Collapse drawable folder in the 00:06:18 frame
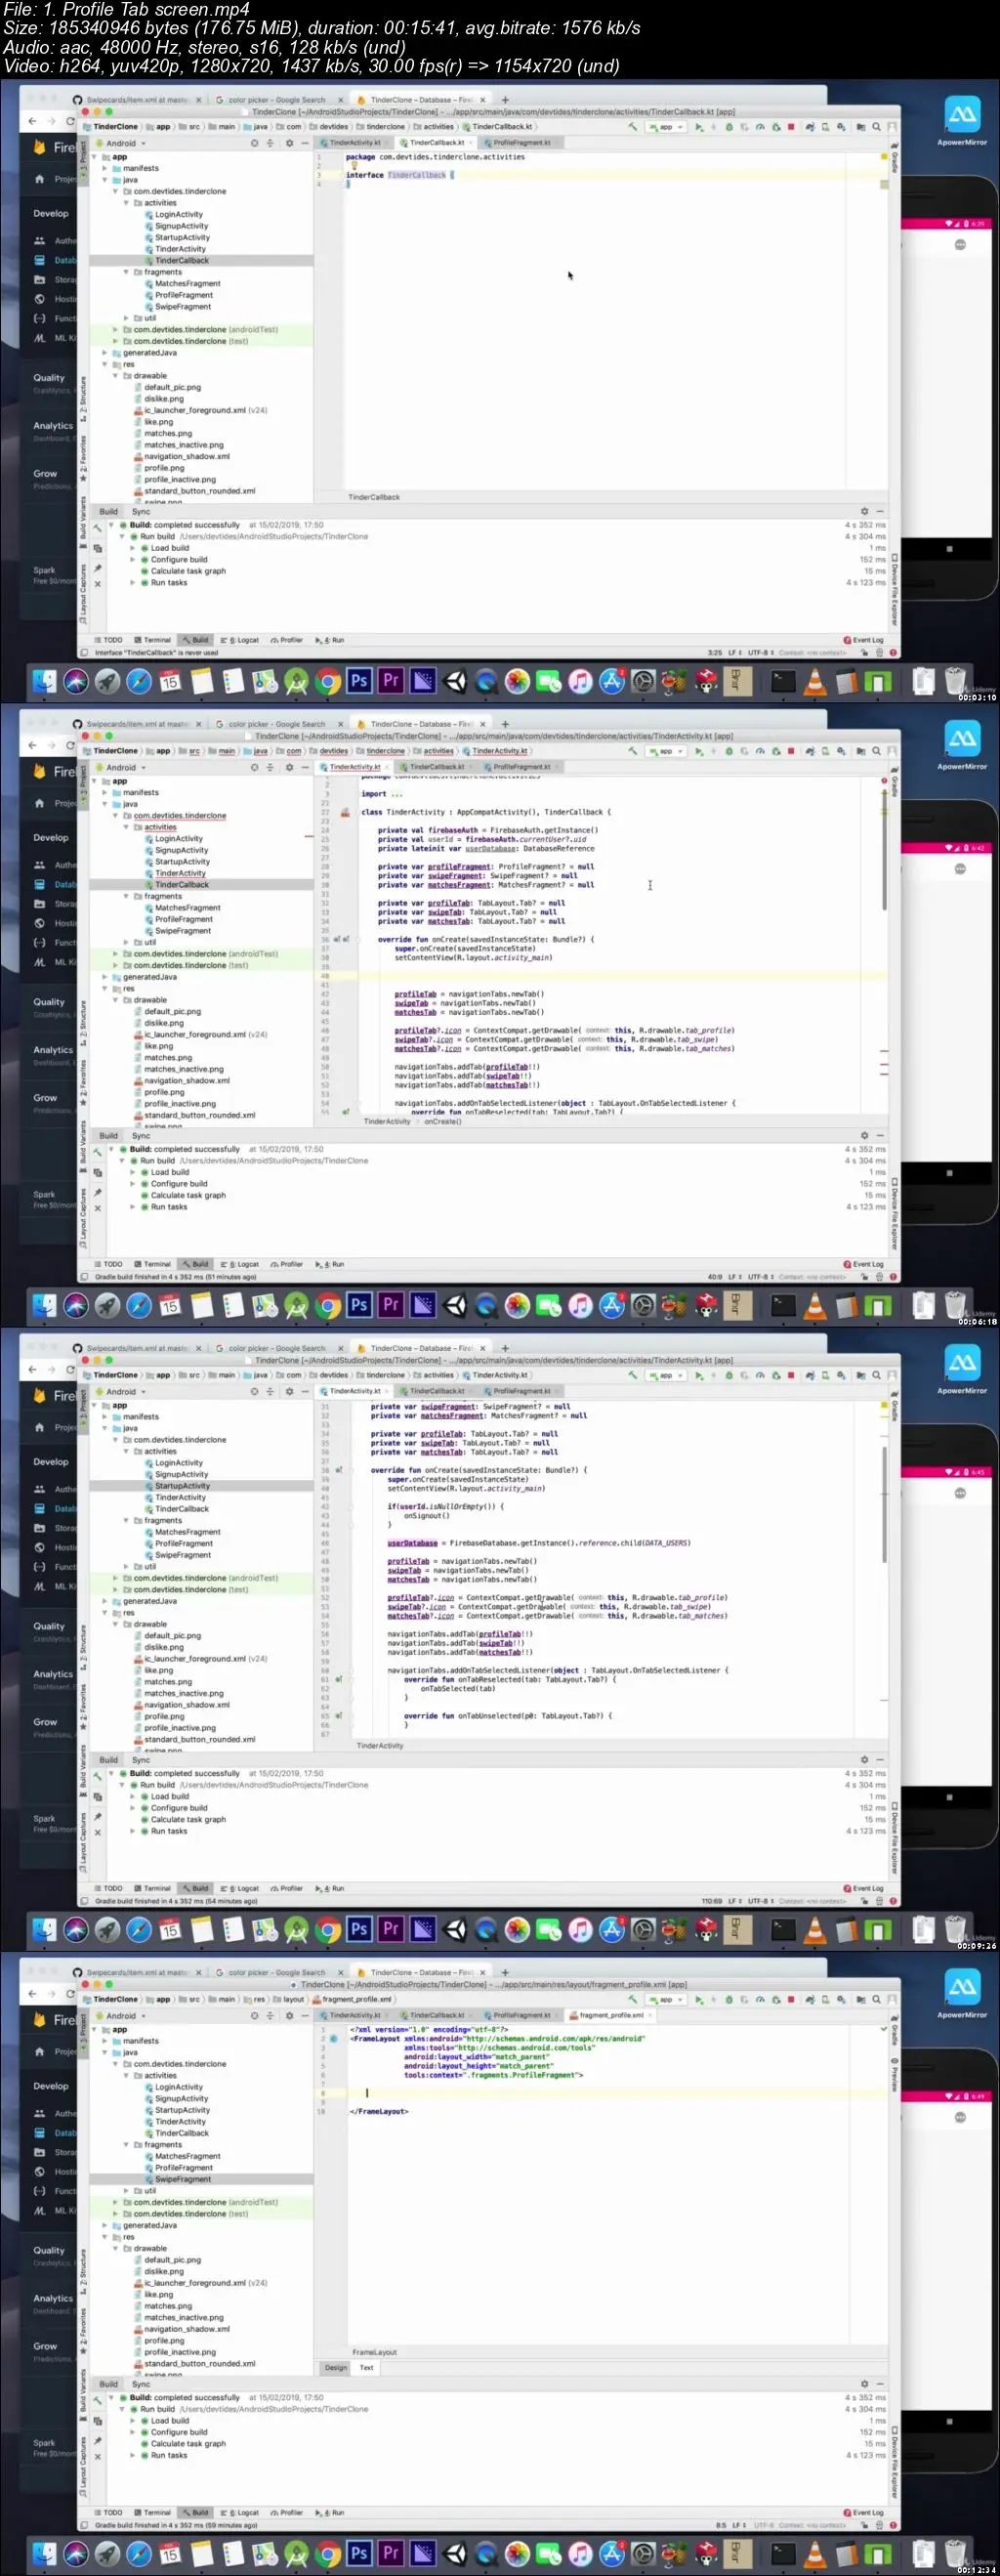 (x=116, y=1000)
